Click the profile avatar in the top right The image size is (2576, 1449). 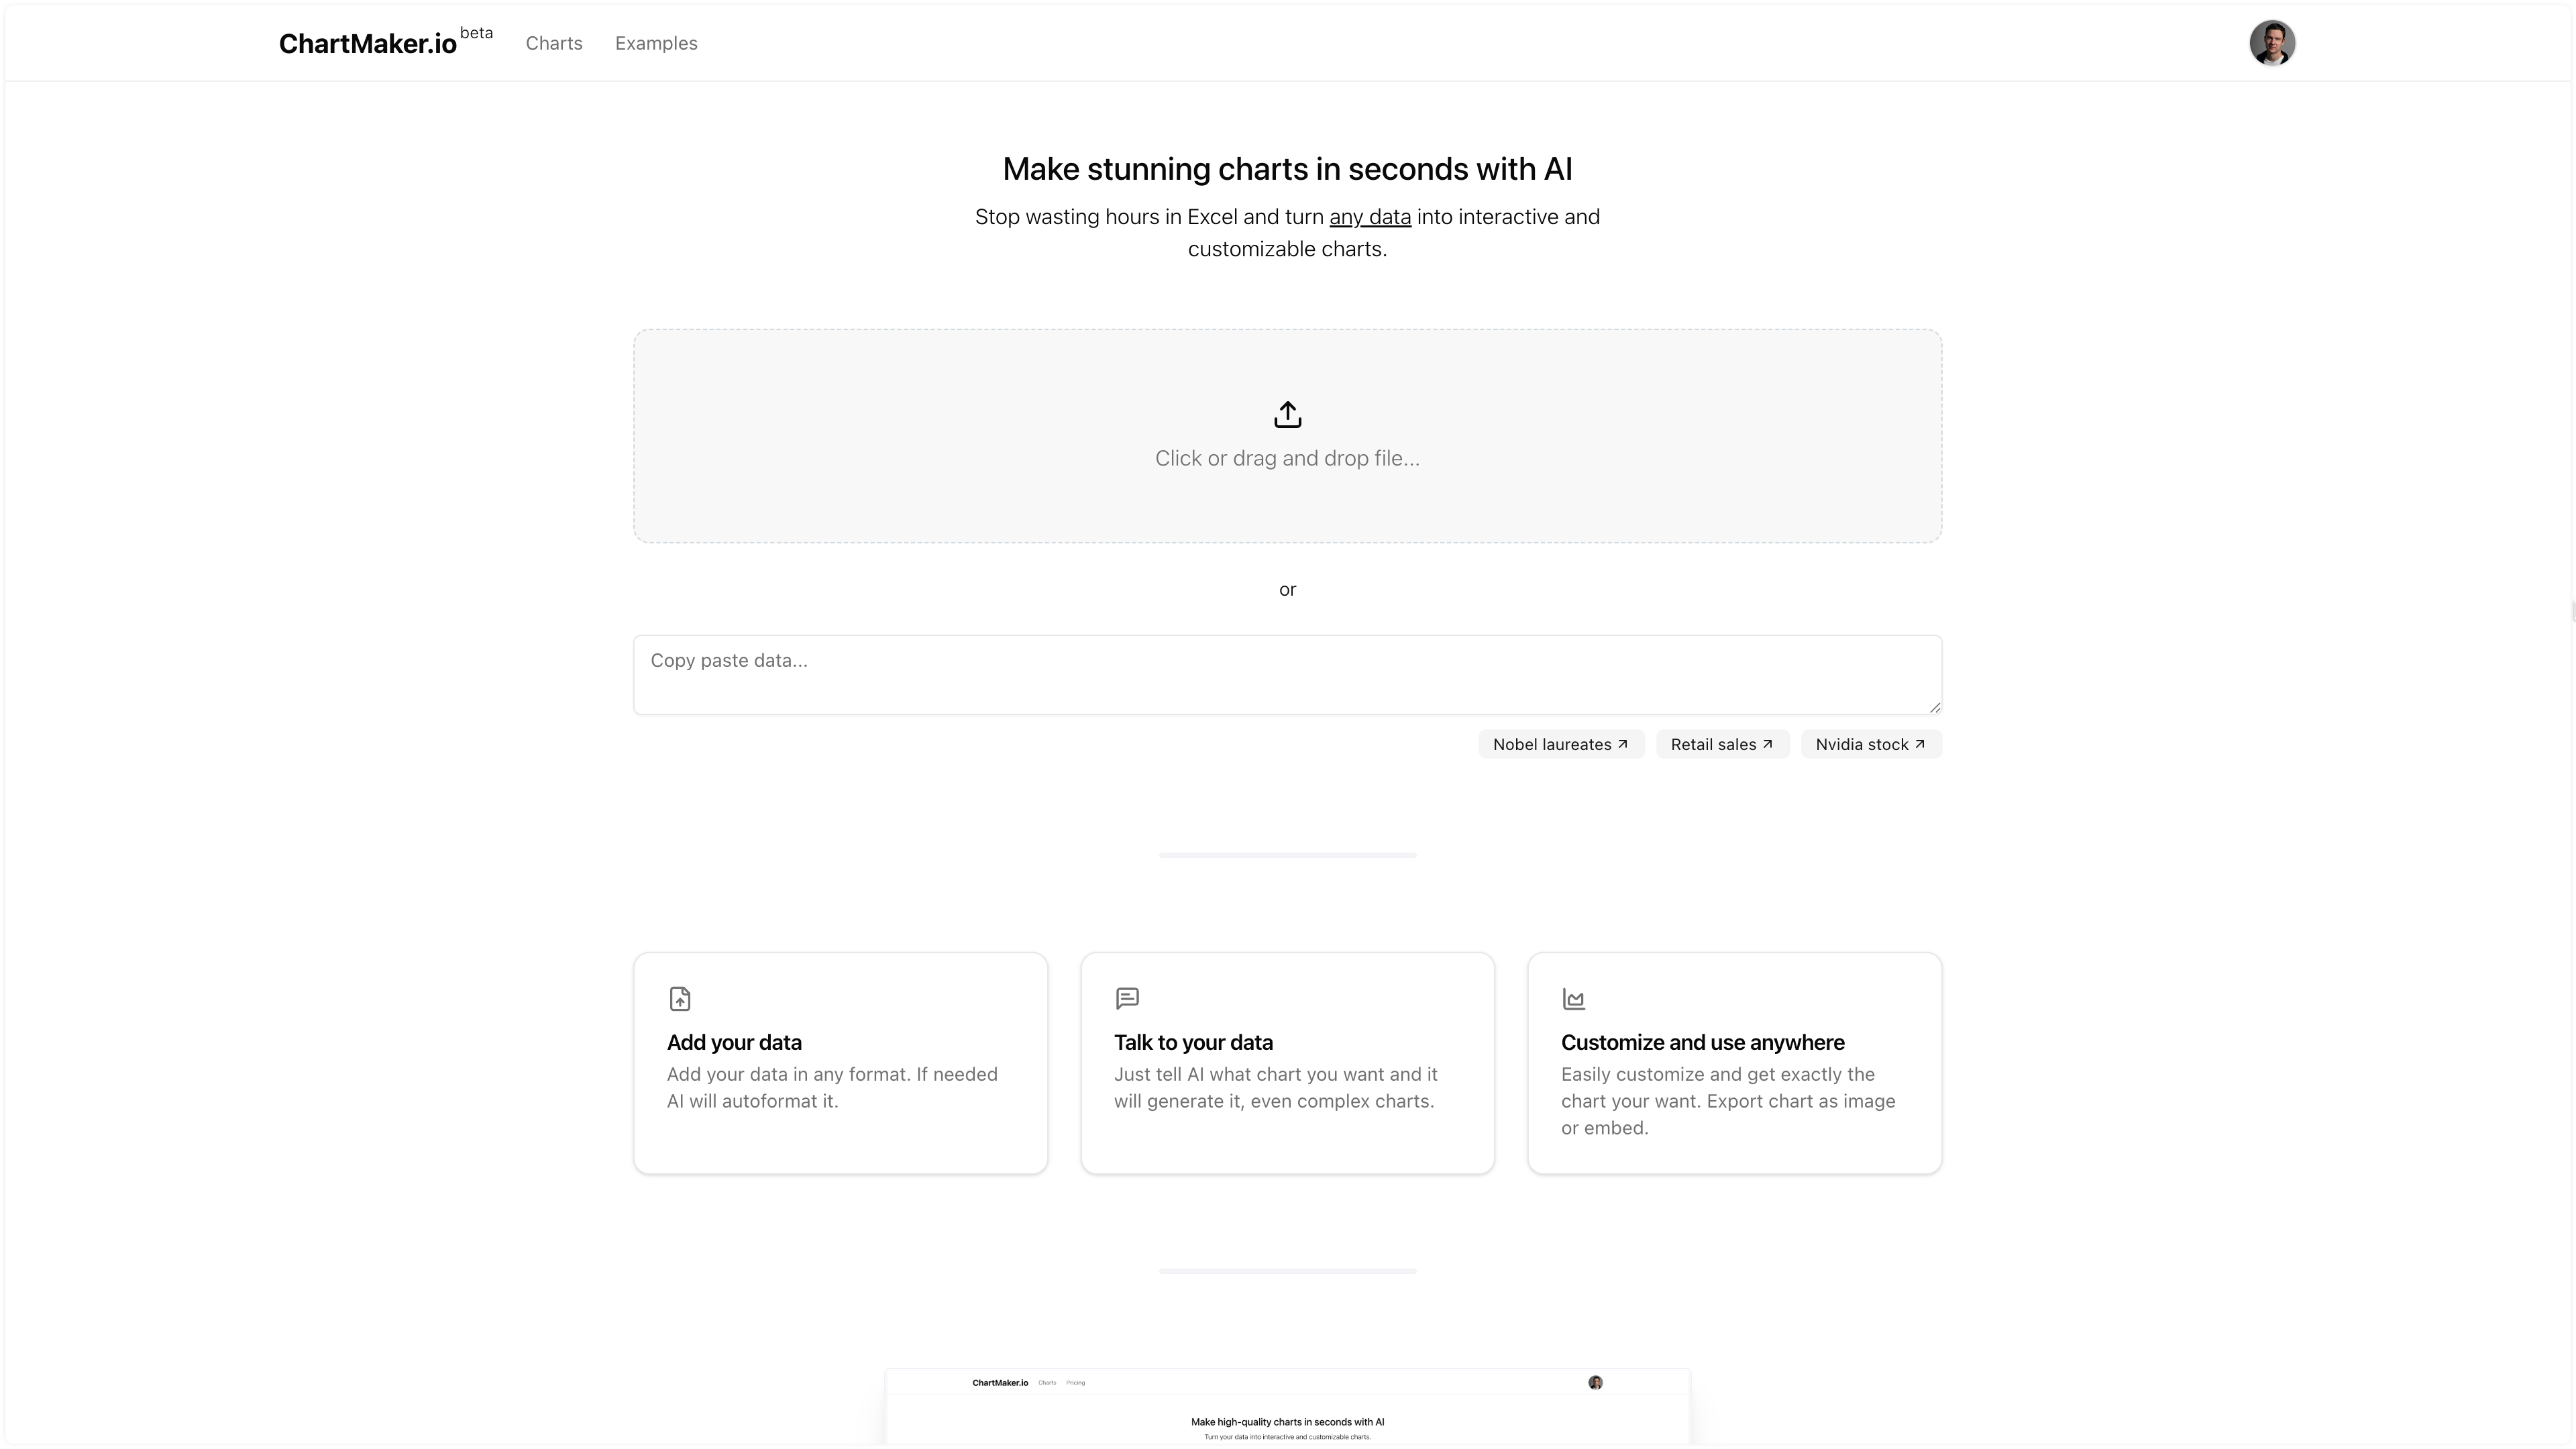click(2273, 42)
